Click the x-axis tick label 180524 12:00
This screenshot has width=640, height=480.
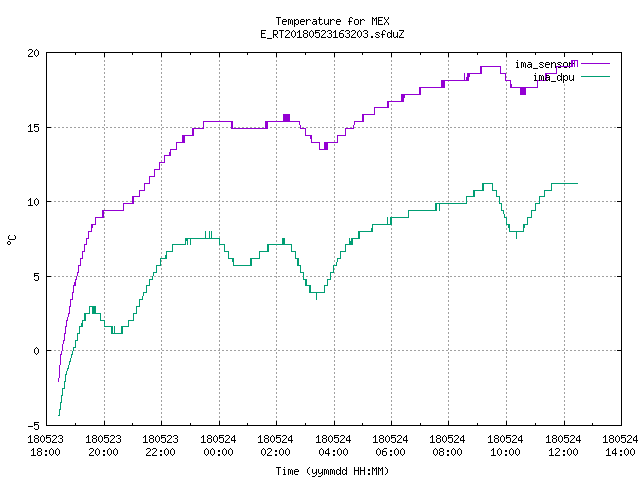(x=564, y=446)
